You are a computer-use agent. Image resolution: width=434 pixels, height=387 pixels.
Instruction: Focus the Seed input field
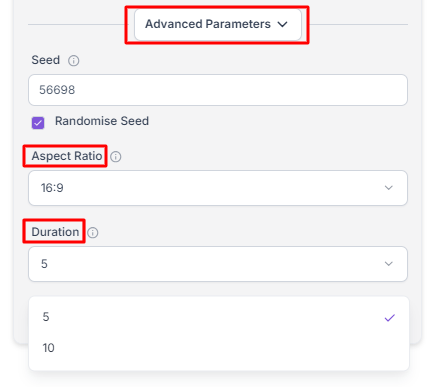click(218, 90)
